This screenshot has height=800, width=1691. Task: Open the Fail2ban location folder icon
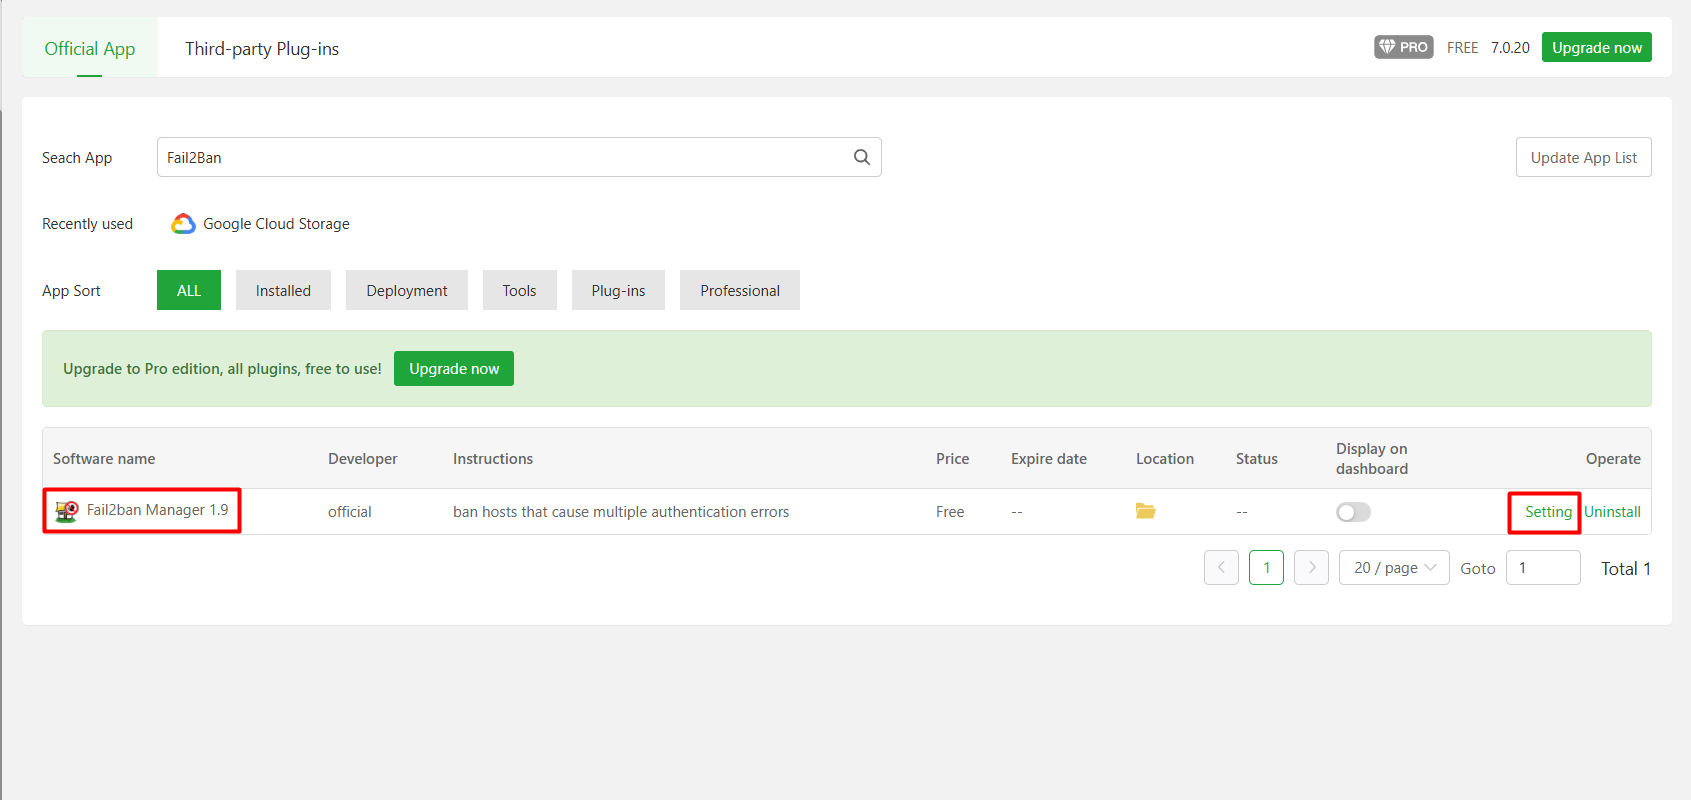1145,511
